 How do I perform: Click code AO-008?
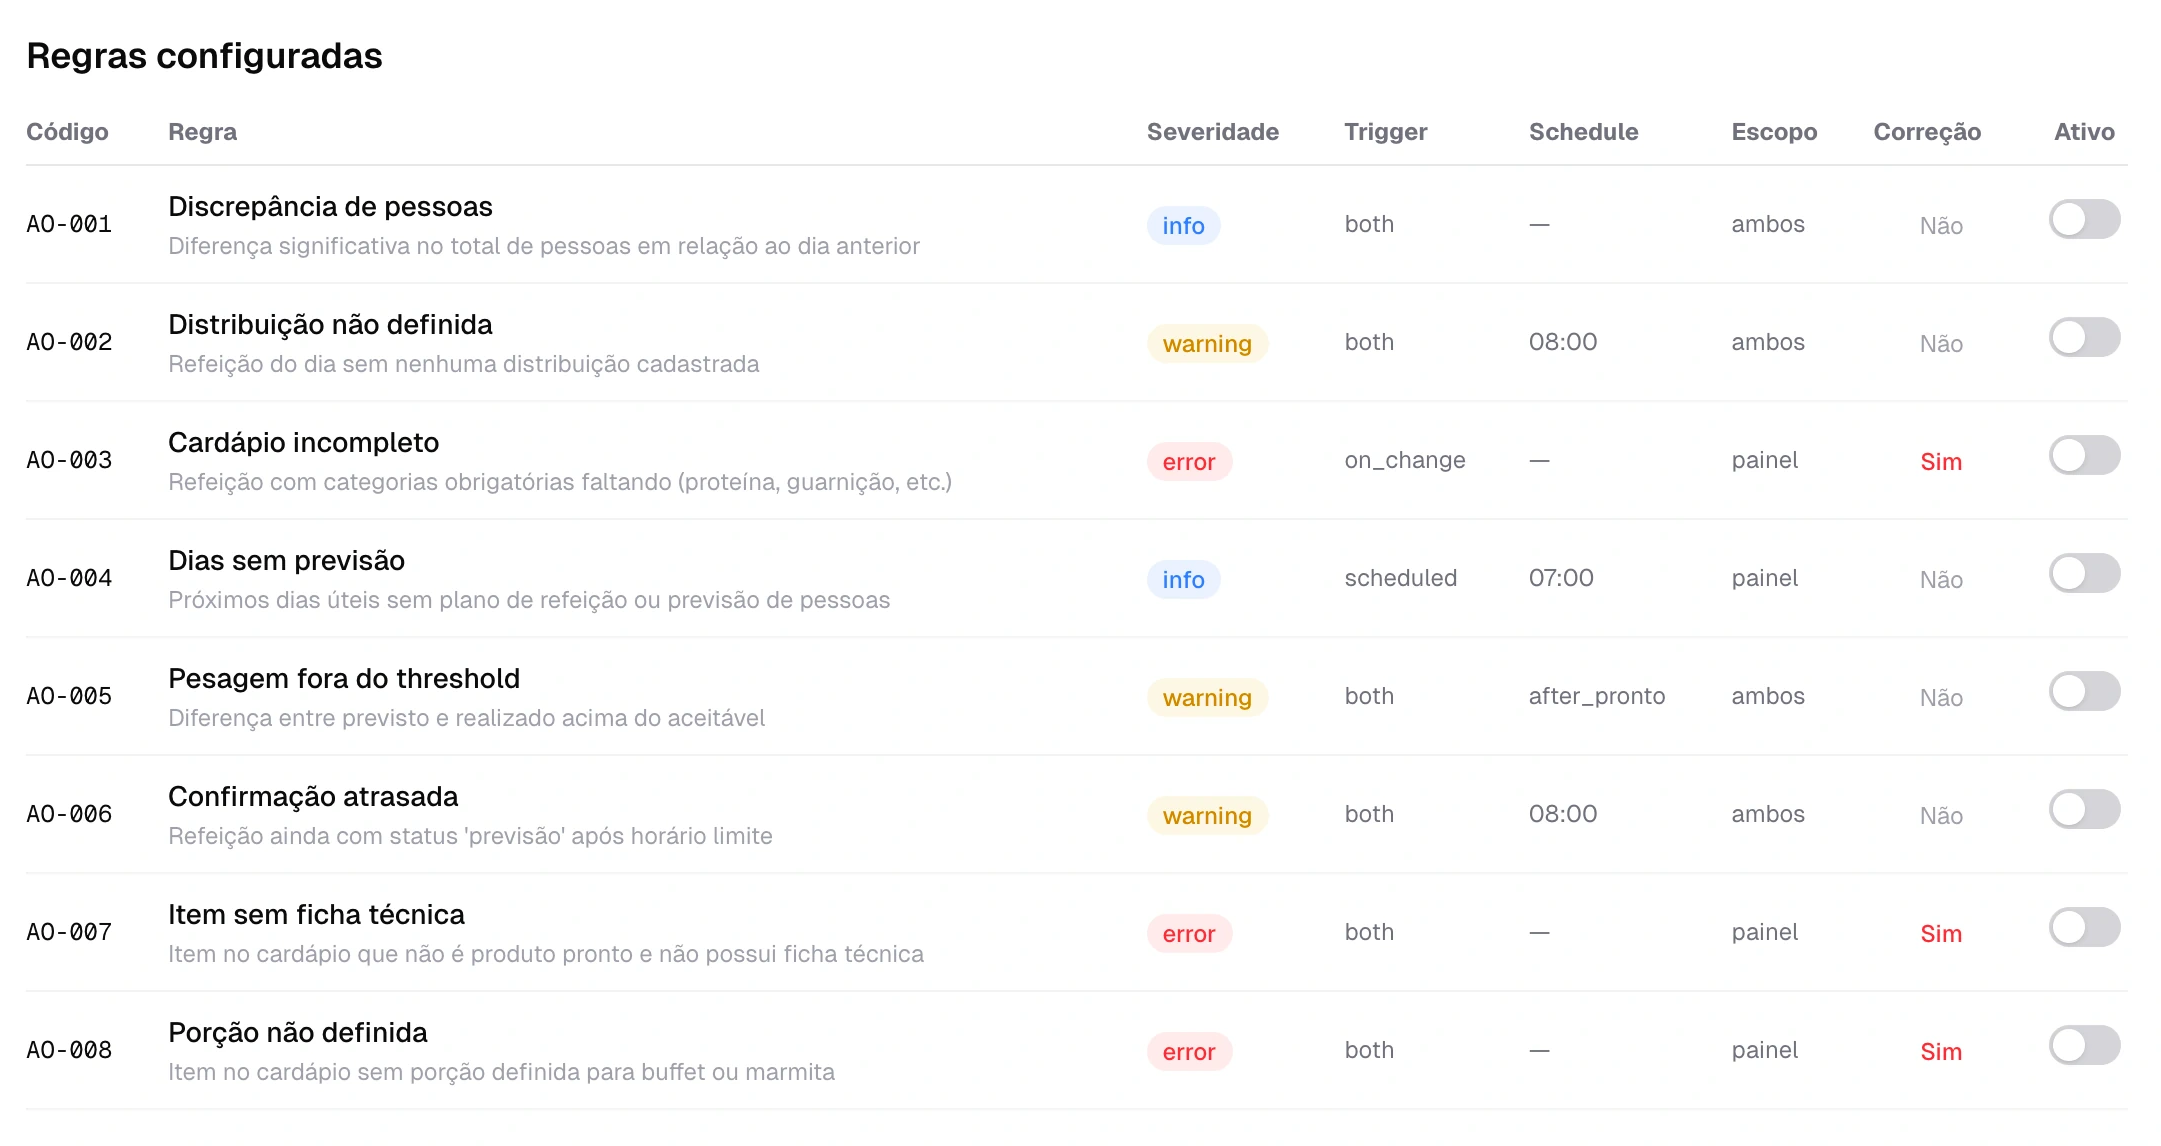pyautogui.click(x=69, y=1050)
